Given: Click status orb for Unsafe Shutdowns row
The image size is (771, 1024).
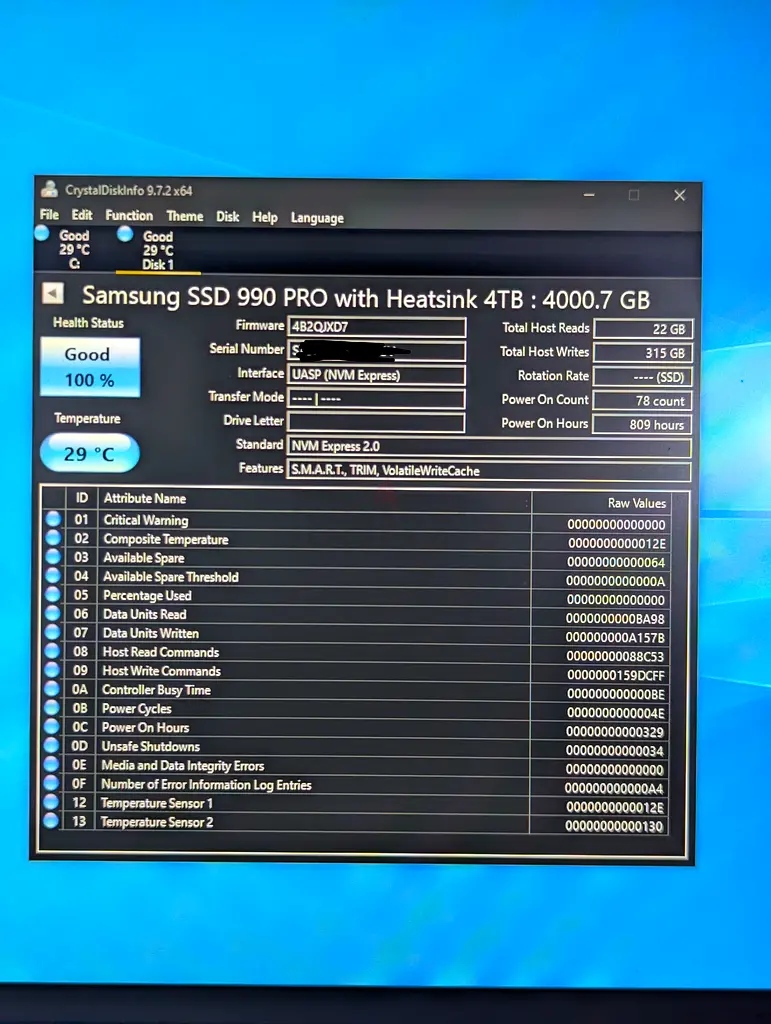Looking at the screenshot, I should point(52,745).
